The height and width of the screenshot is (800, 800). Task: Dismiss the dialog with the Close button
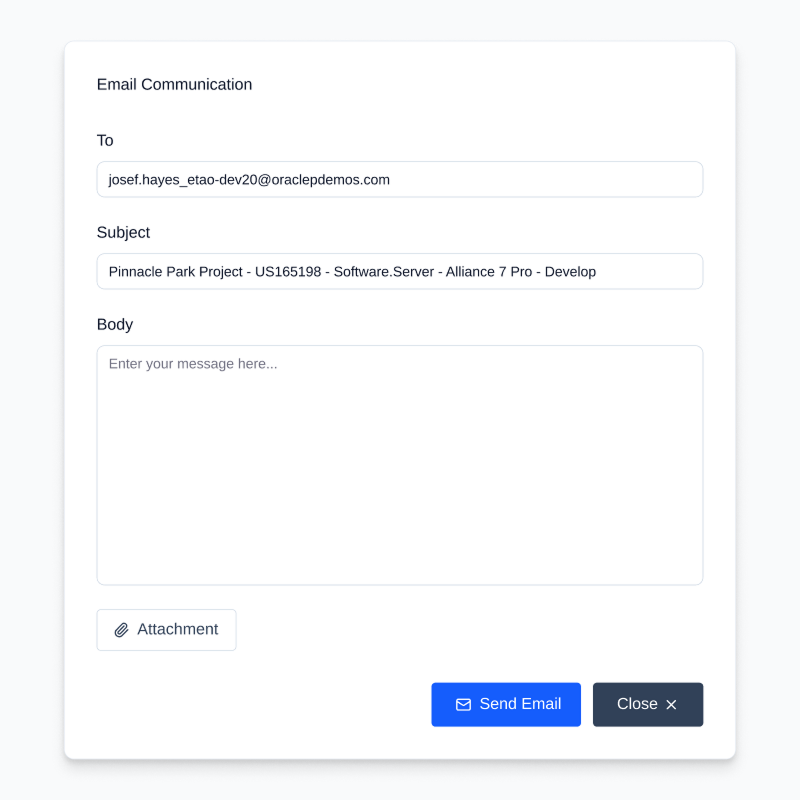[x=647, y=705]
